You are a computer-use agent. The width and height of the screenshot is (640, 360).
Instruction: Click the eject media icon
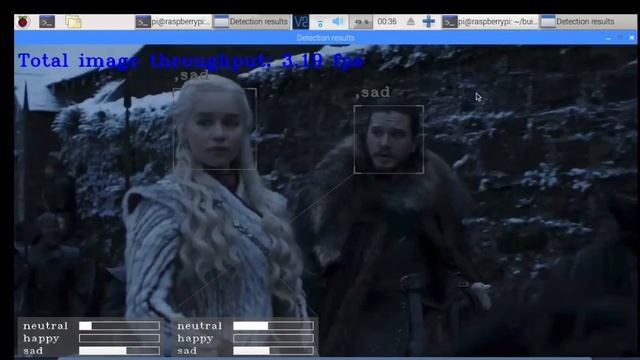[x=411, y=22]
